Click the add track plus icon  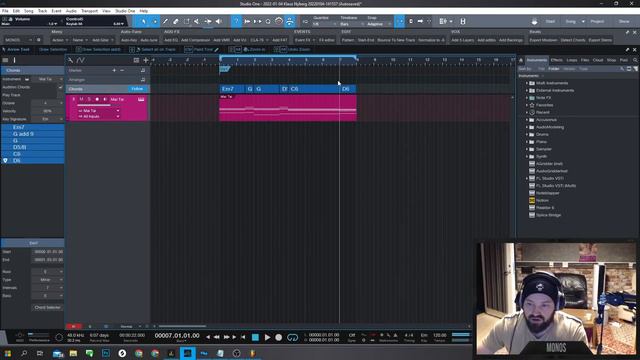pos(146,60)
